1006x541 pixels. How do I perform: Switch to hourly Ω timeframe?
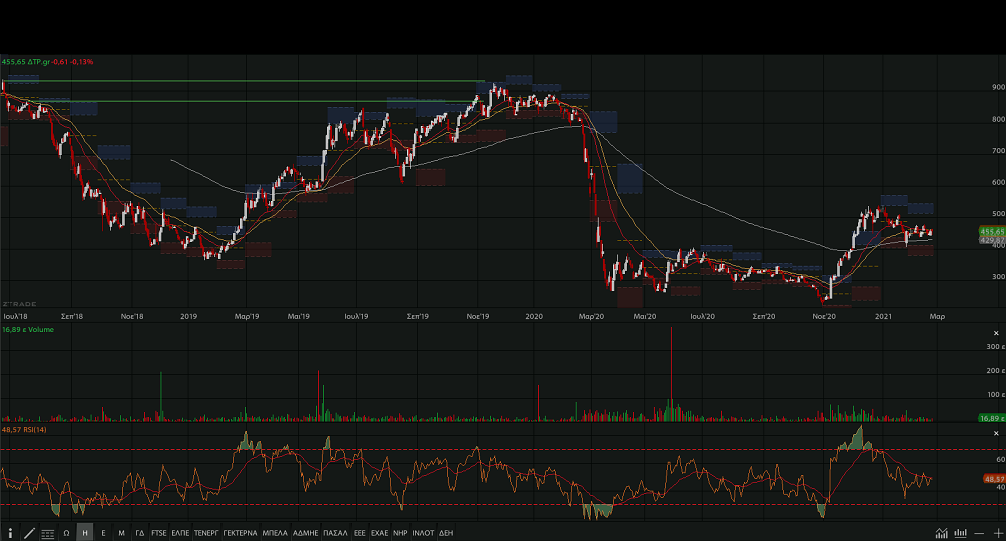66,533
